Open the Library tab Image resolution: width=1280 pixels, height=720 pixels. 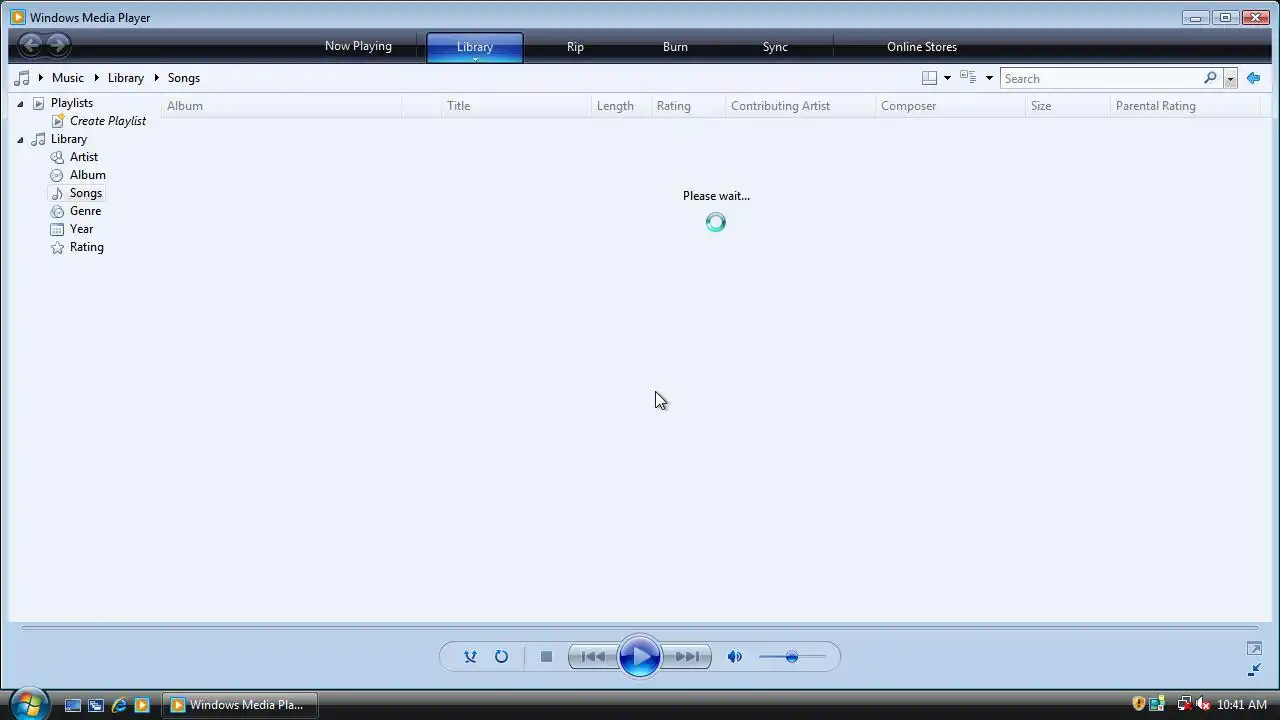(475, 47)
